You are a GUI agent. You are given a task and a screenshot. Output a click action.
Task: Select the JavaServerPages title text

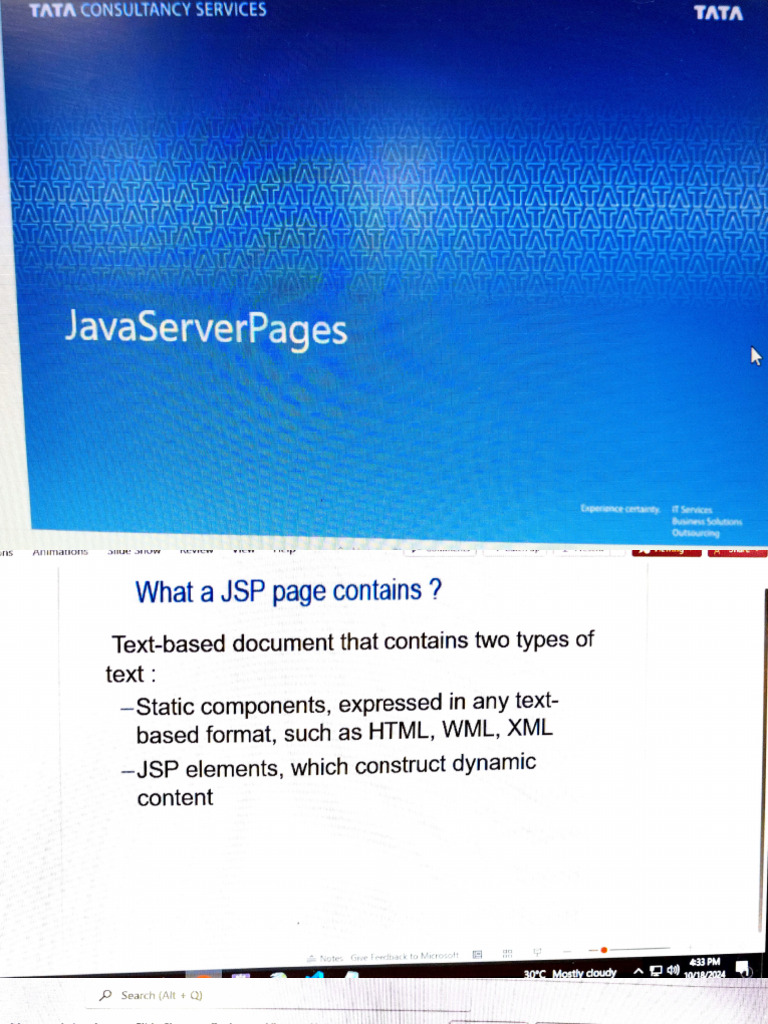(x=206, y=328)
